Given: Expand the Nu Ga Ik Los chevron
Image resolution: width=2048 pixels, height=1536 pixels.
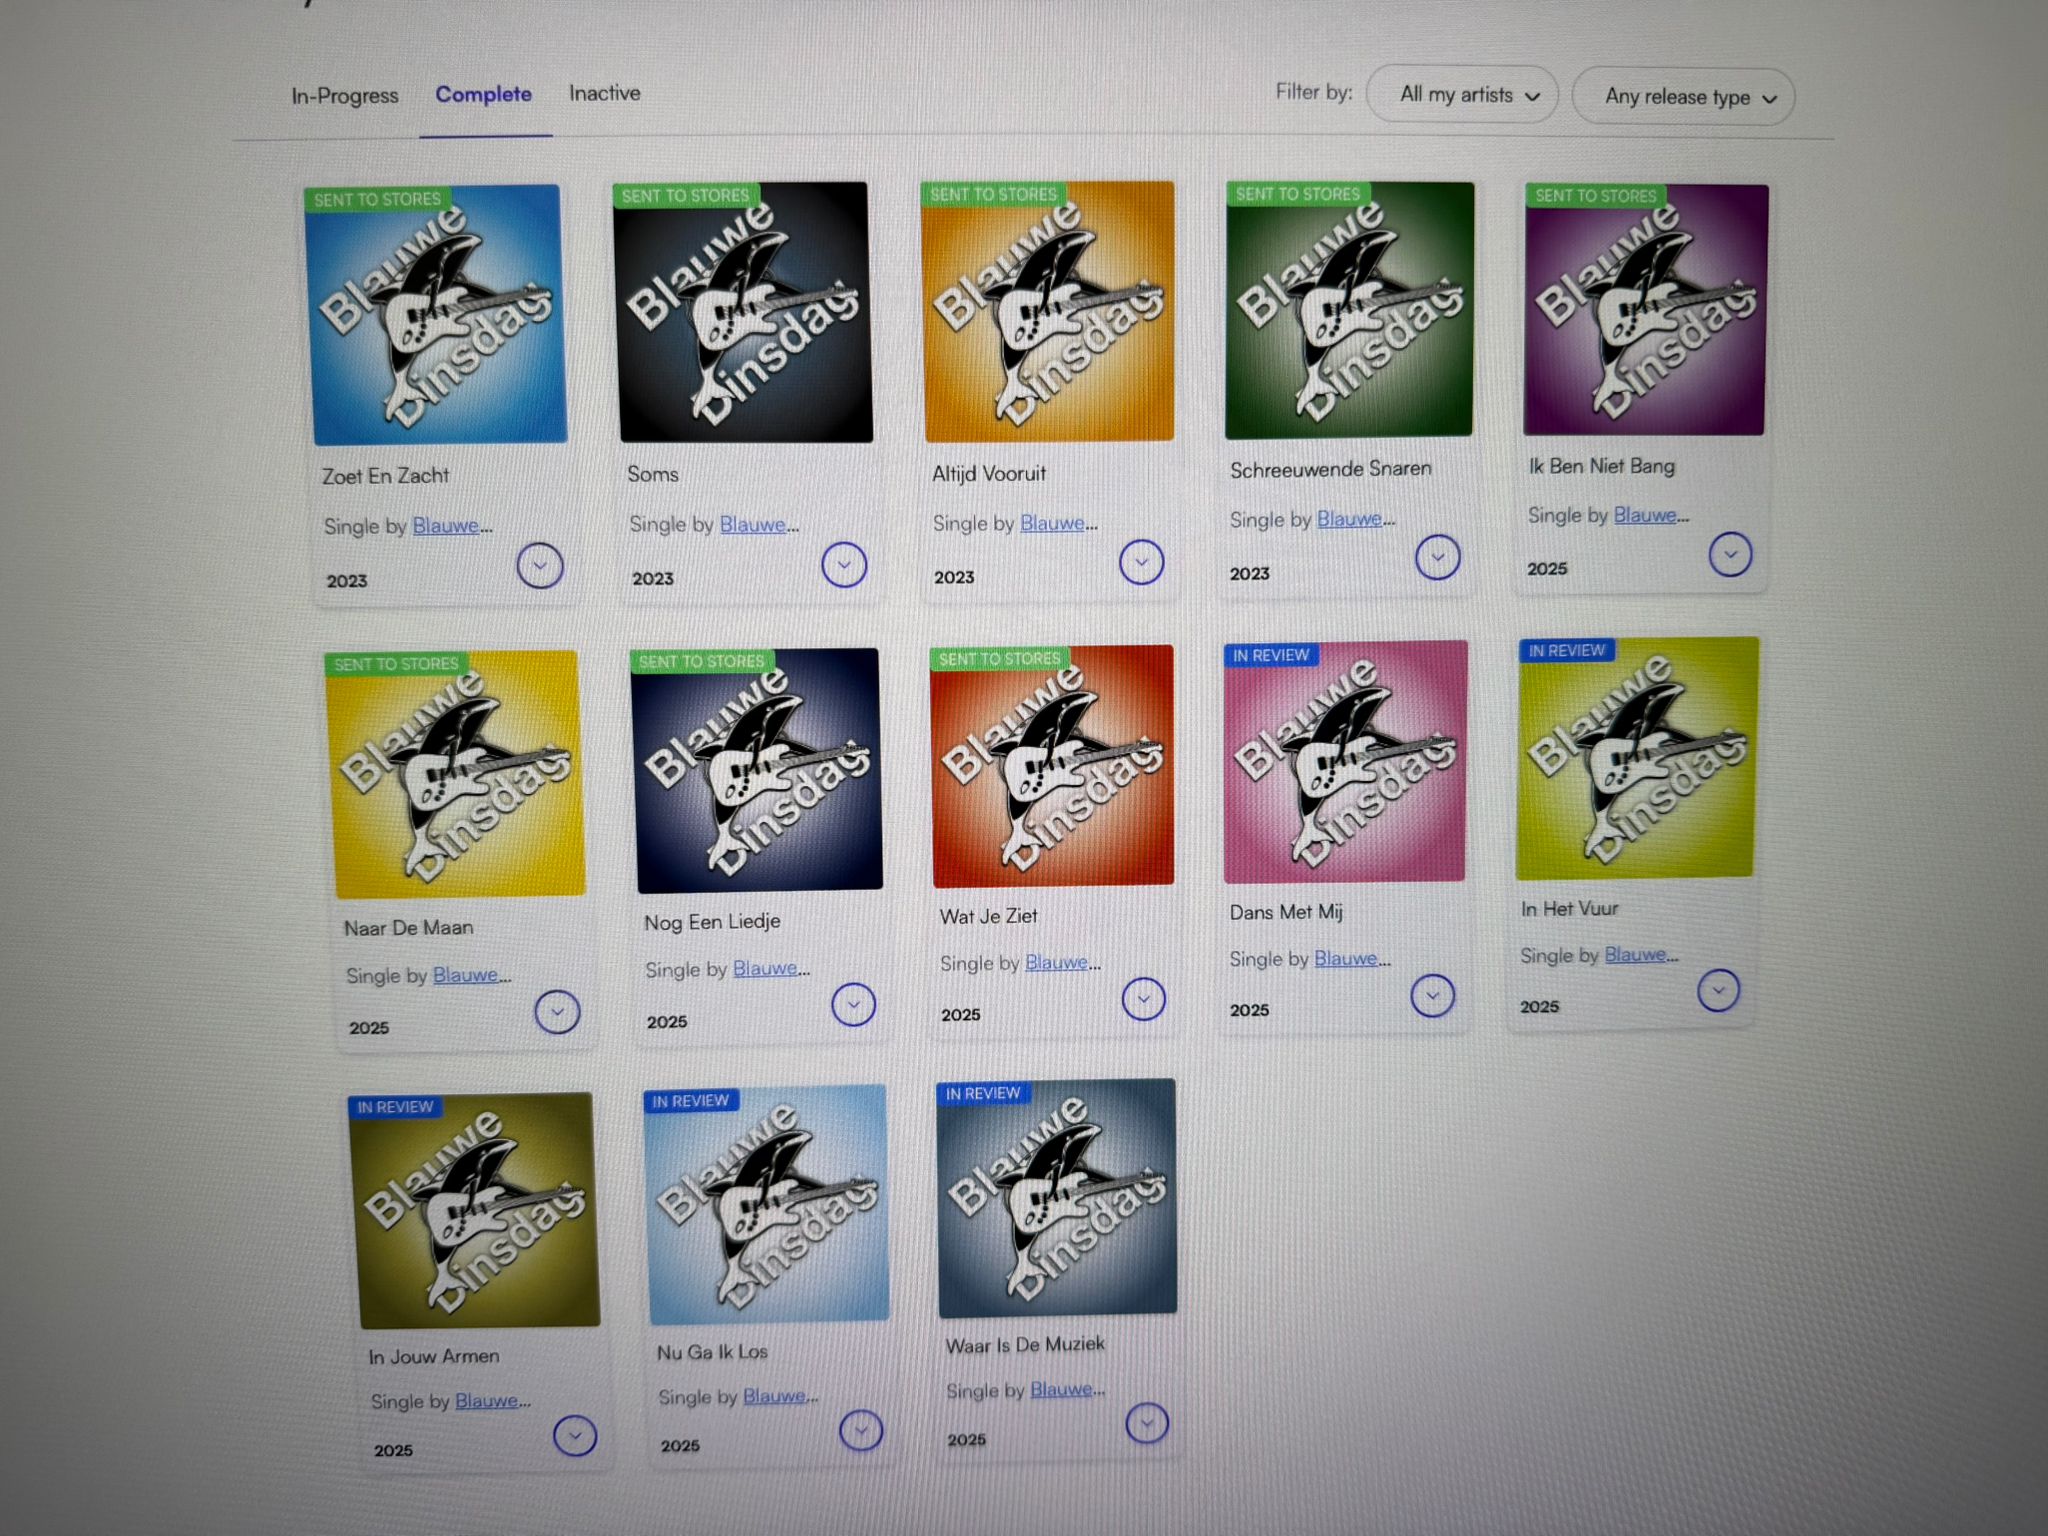Looking at the screenshot, I should (861, 1430).
